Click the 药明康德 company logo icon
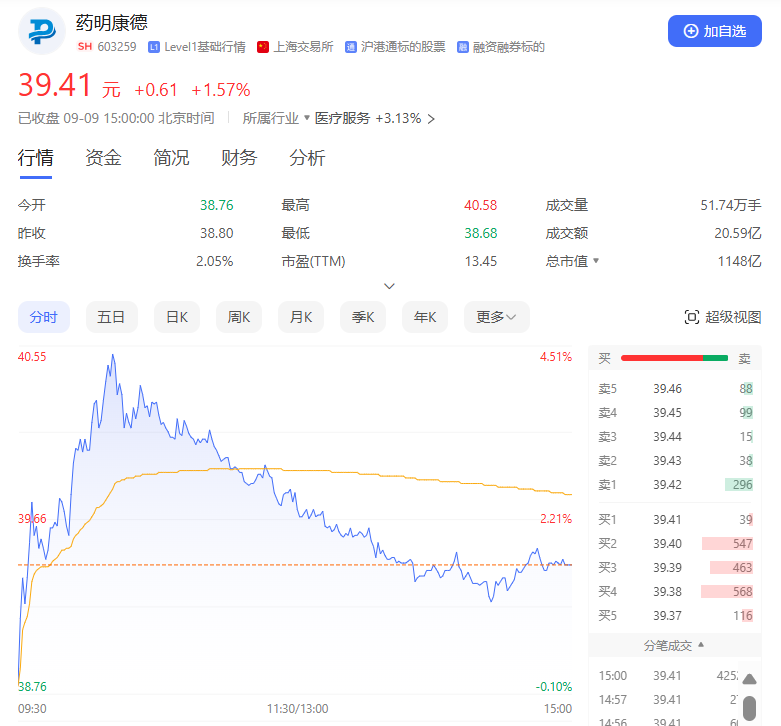Screen dimensions: 781x726 click(42, 31)
